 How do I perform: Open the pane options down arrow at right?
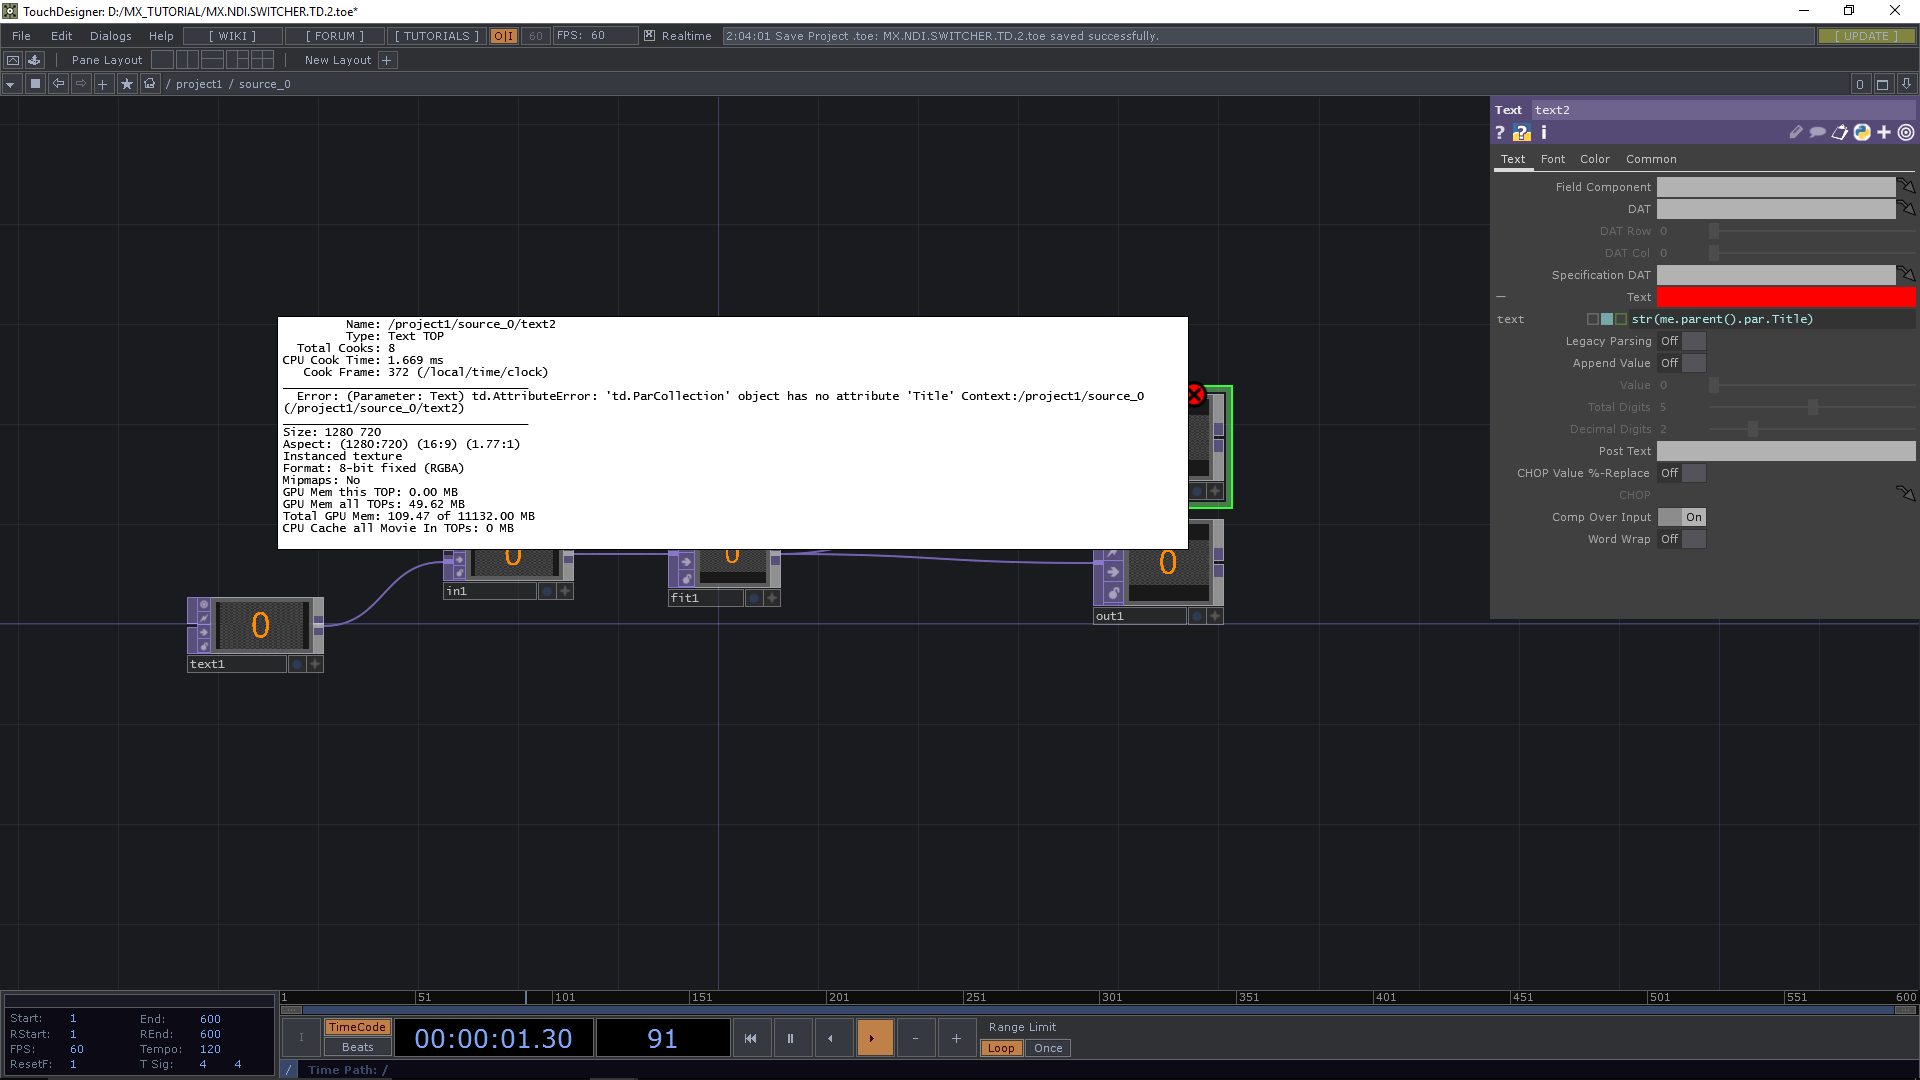click(1906, 84)
